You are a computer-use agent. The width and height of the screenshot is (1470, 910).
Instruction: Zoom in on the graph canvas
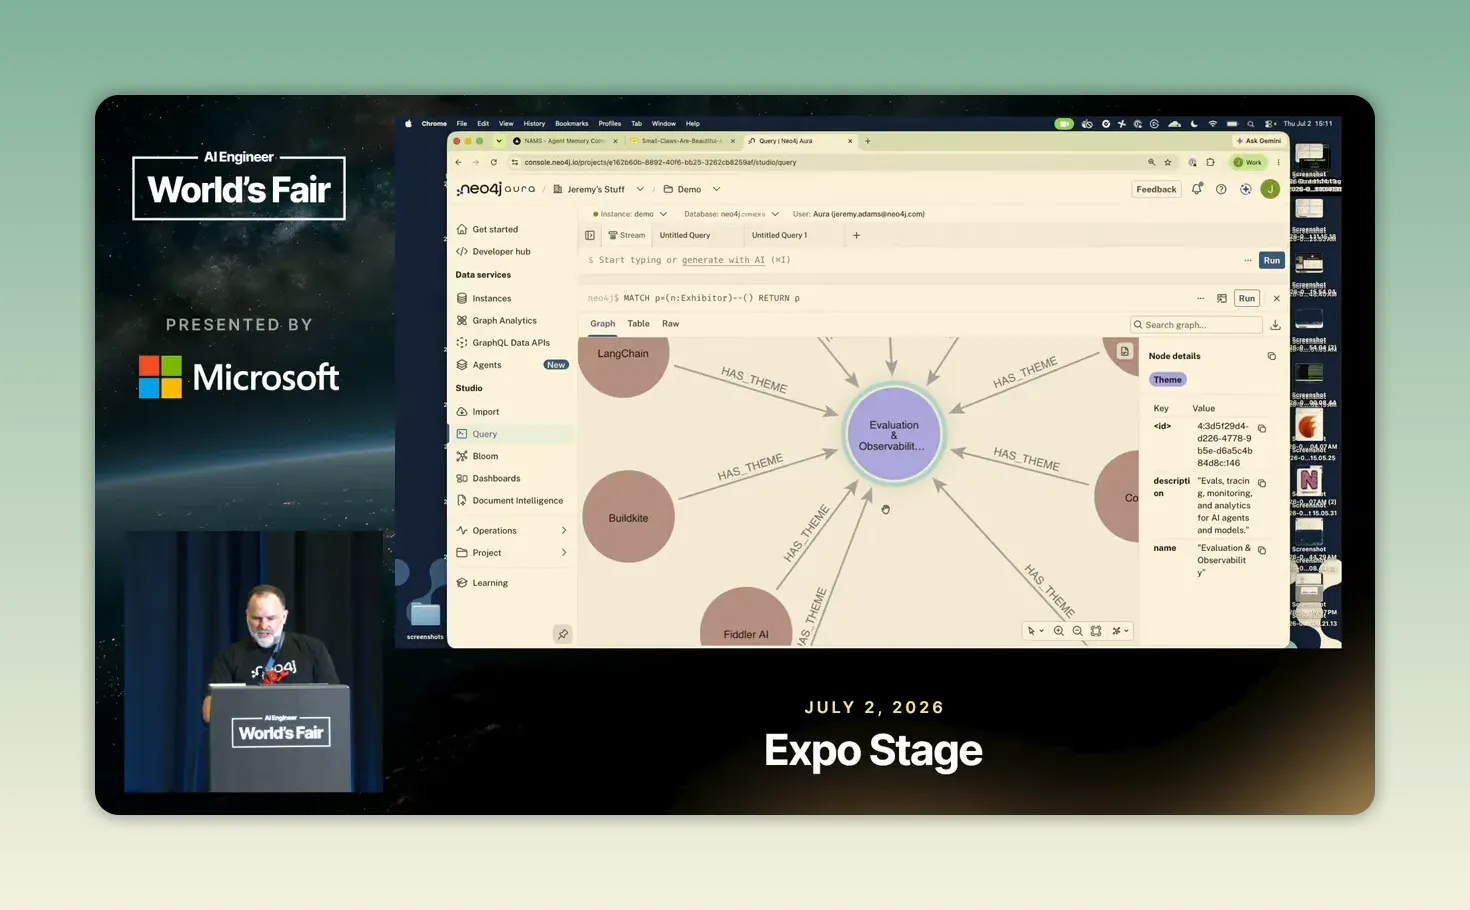click(1058, 631)
